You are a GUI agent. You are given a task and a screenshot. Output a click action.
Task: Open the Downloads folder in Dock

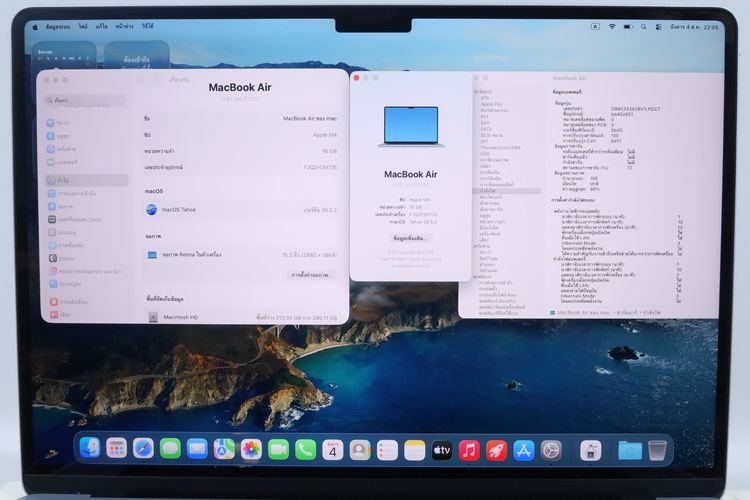pos(629,451)
